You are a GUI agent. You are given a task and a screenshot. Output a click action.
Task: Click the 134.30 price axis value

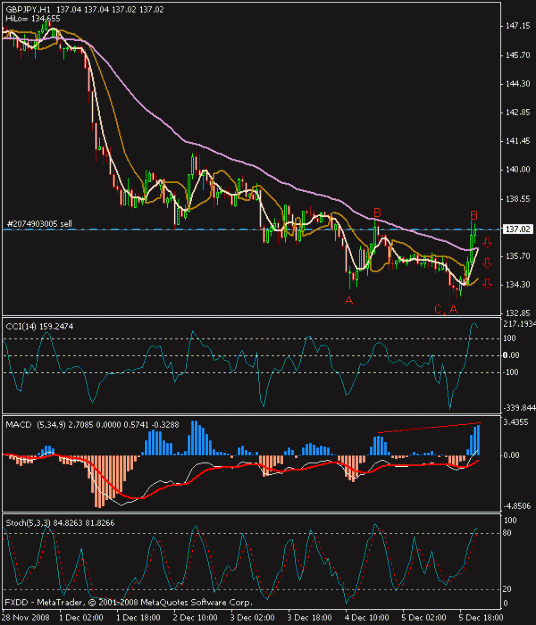tap(518, 285)
